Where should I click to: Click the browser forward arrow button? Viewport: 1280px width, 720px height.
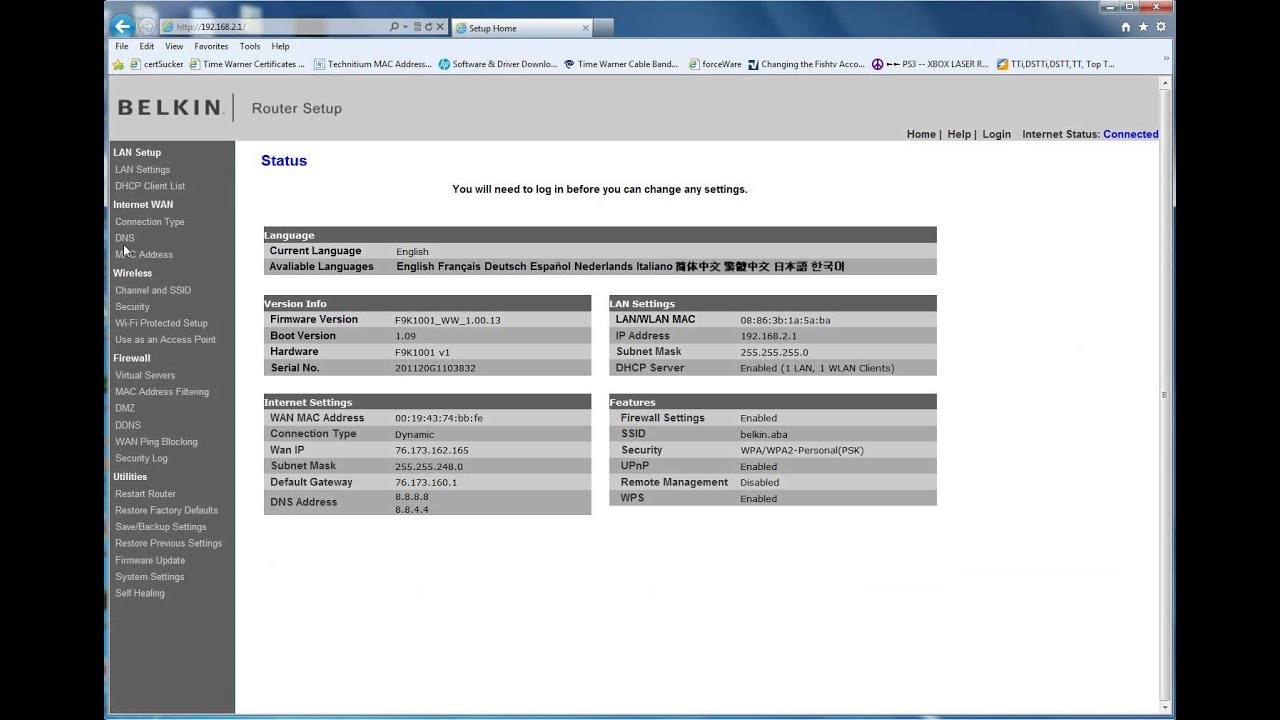[x=147, y=27]
